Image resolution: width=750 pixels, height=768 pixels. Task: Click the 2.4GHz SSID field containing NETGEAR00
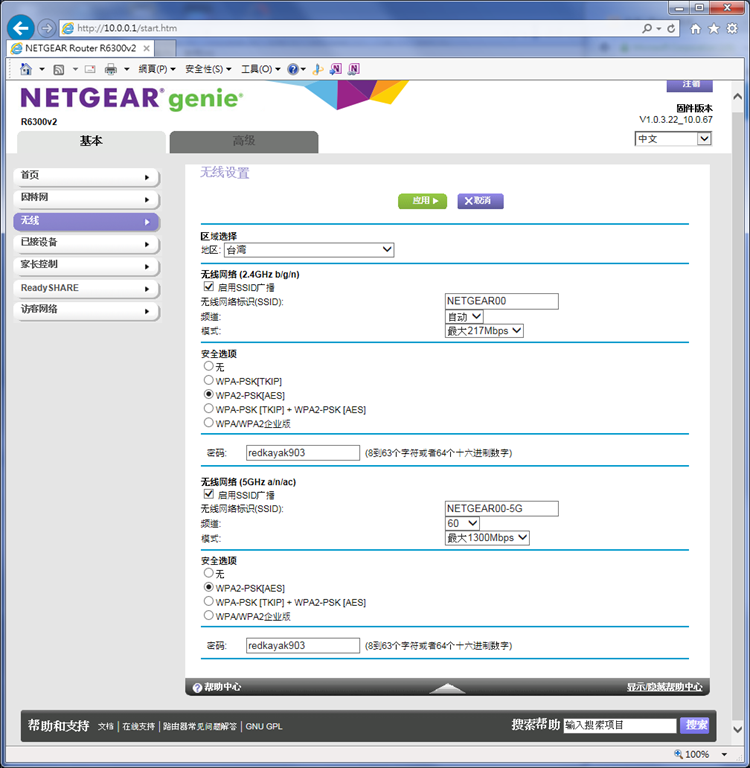pos(502,301)
